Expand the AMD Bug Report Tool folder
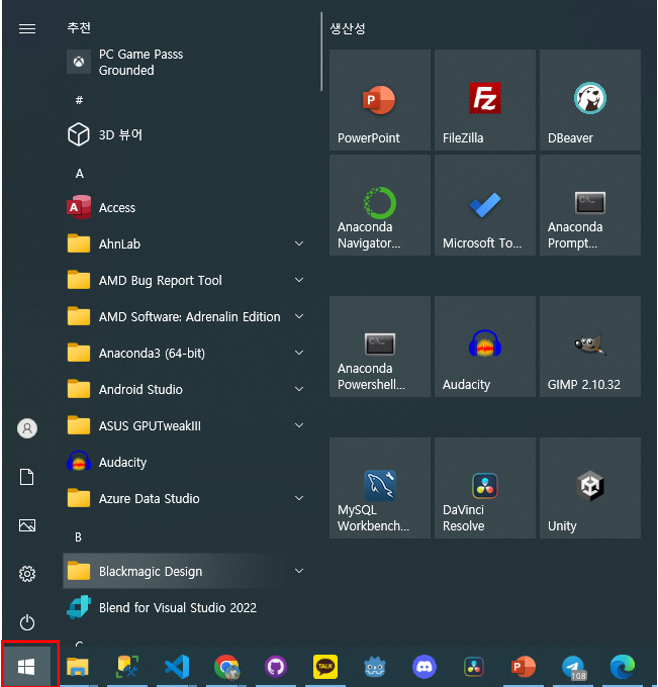The width and height of the screenshot is (658, 687). 186,280
